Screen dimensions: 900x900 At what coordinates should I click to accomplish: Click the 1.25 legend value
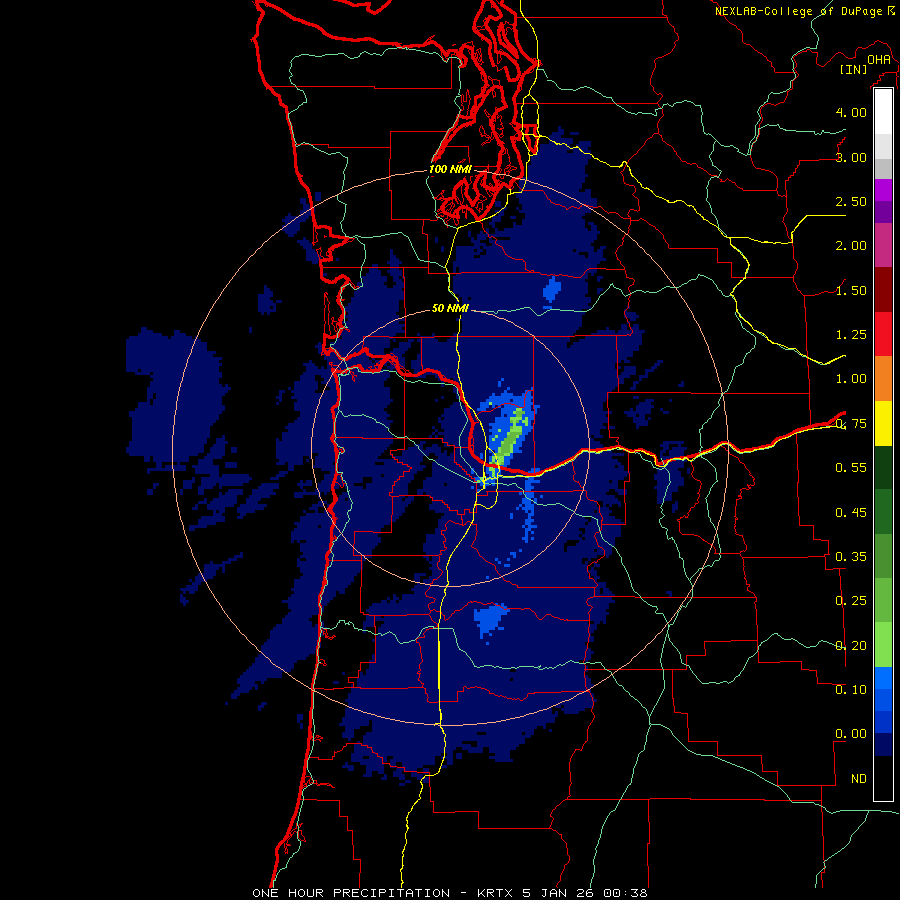point(851,335)
